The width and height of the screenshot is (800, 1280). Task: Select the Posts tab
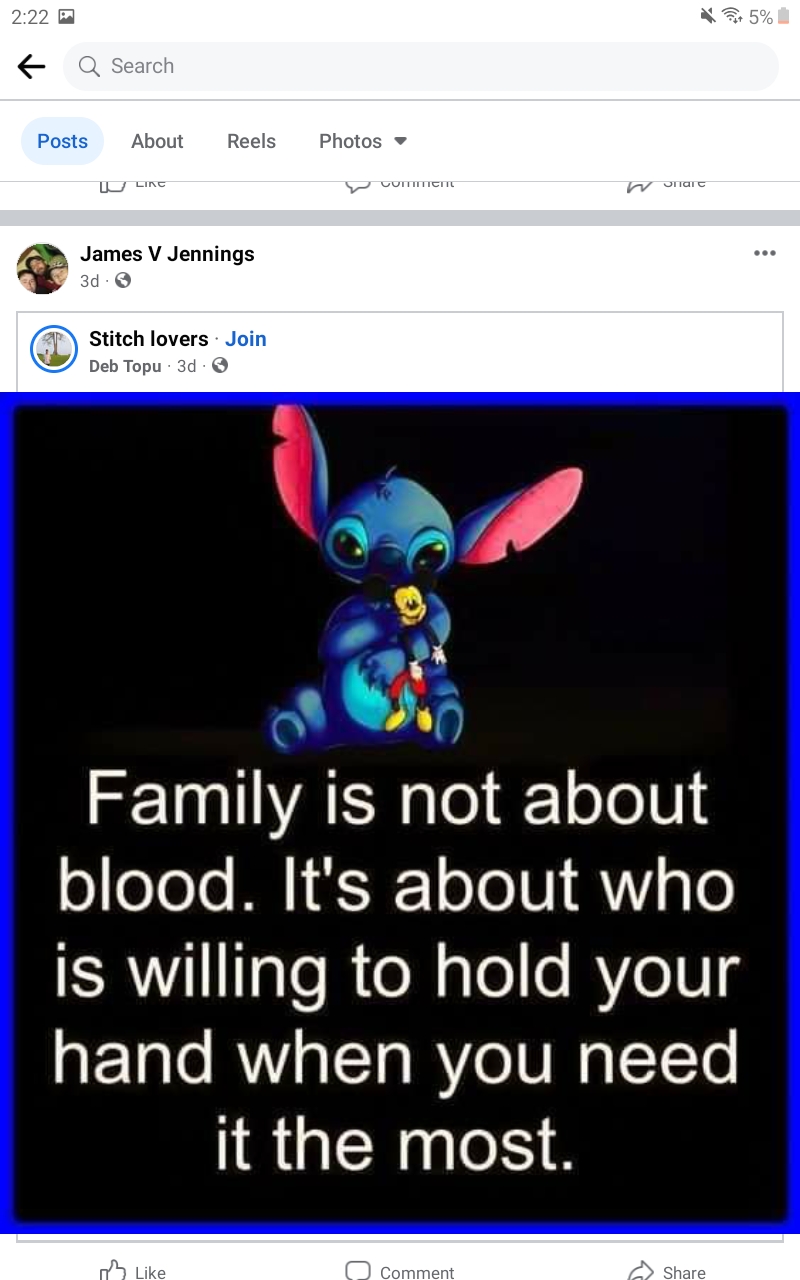coord(63,141)
